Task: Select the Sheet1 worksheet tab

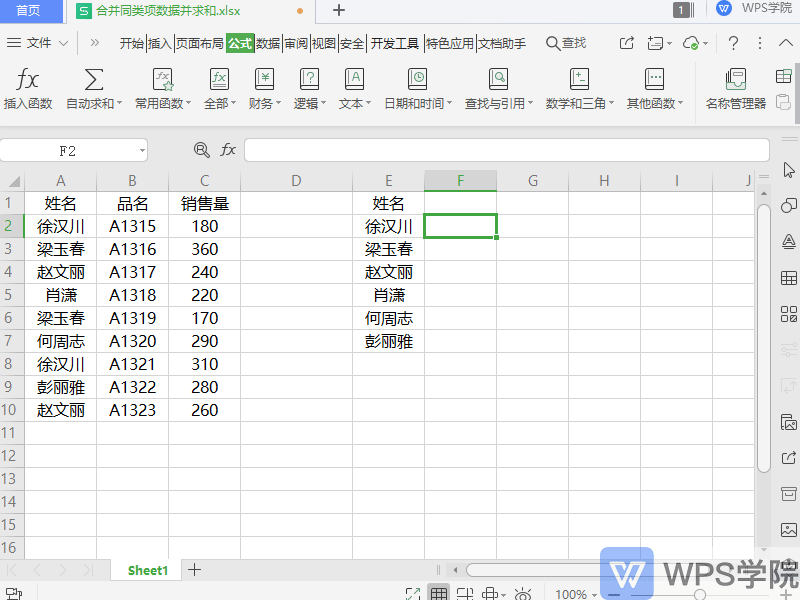Action: coord(147,570)
